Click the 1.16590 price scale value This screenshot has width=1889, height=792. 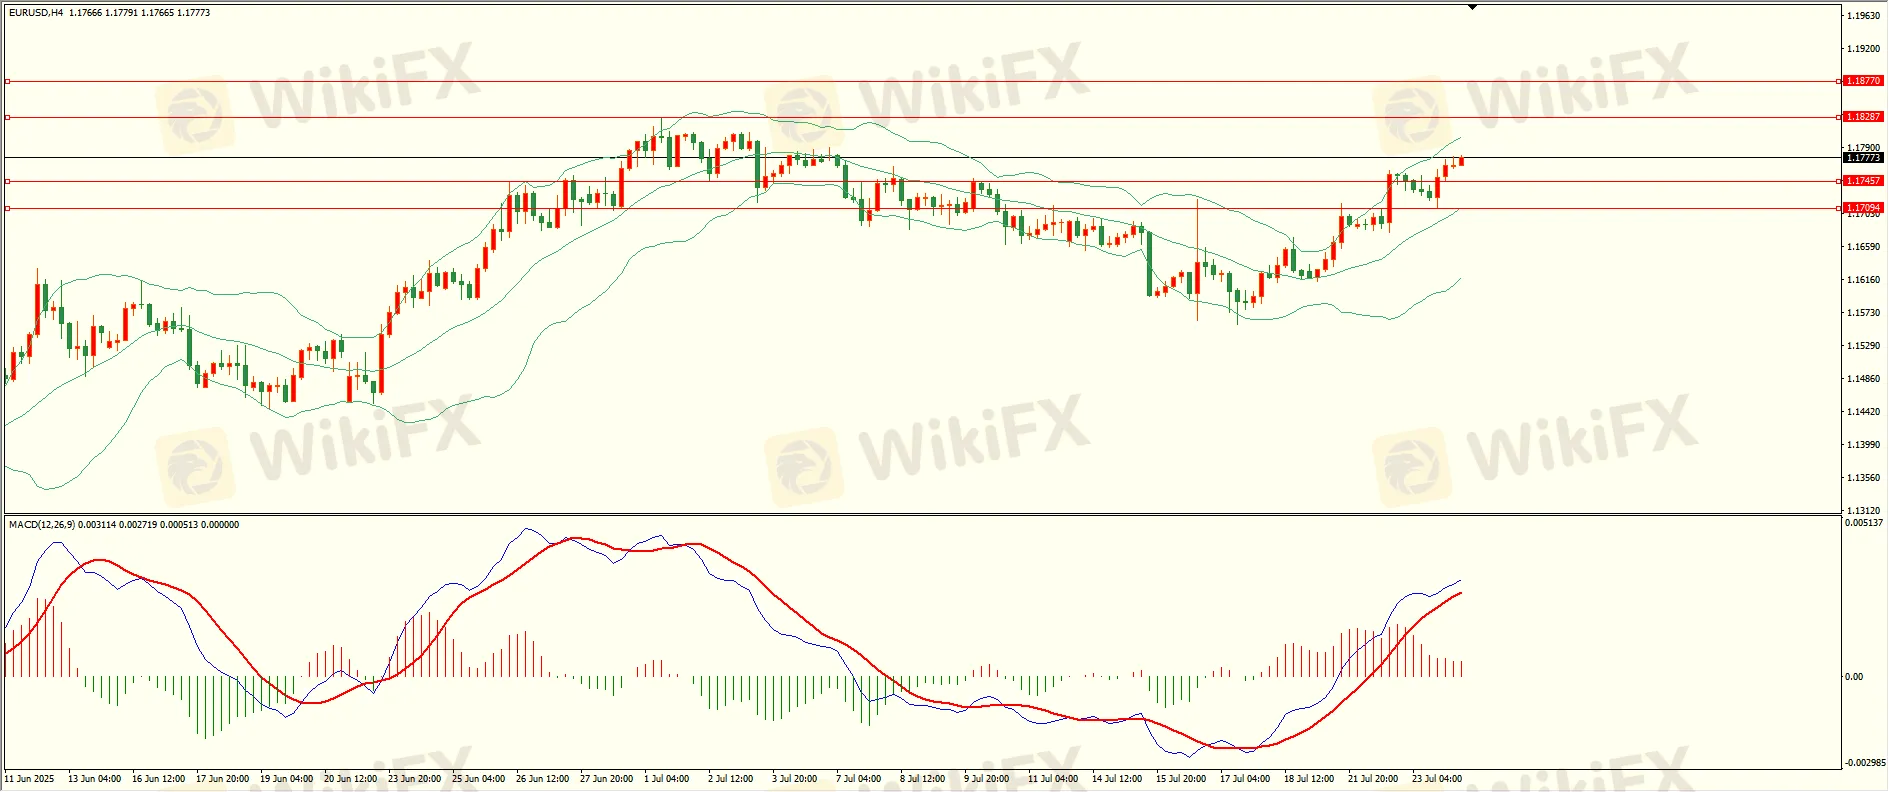[1863, 246]
